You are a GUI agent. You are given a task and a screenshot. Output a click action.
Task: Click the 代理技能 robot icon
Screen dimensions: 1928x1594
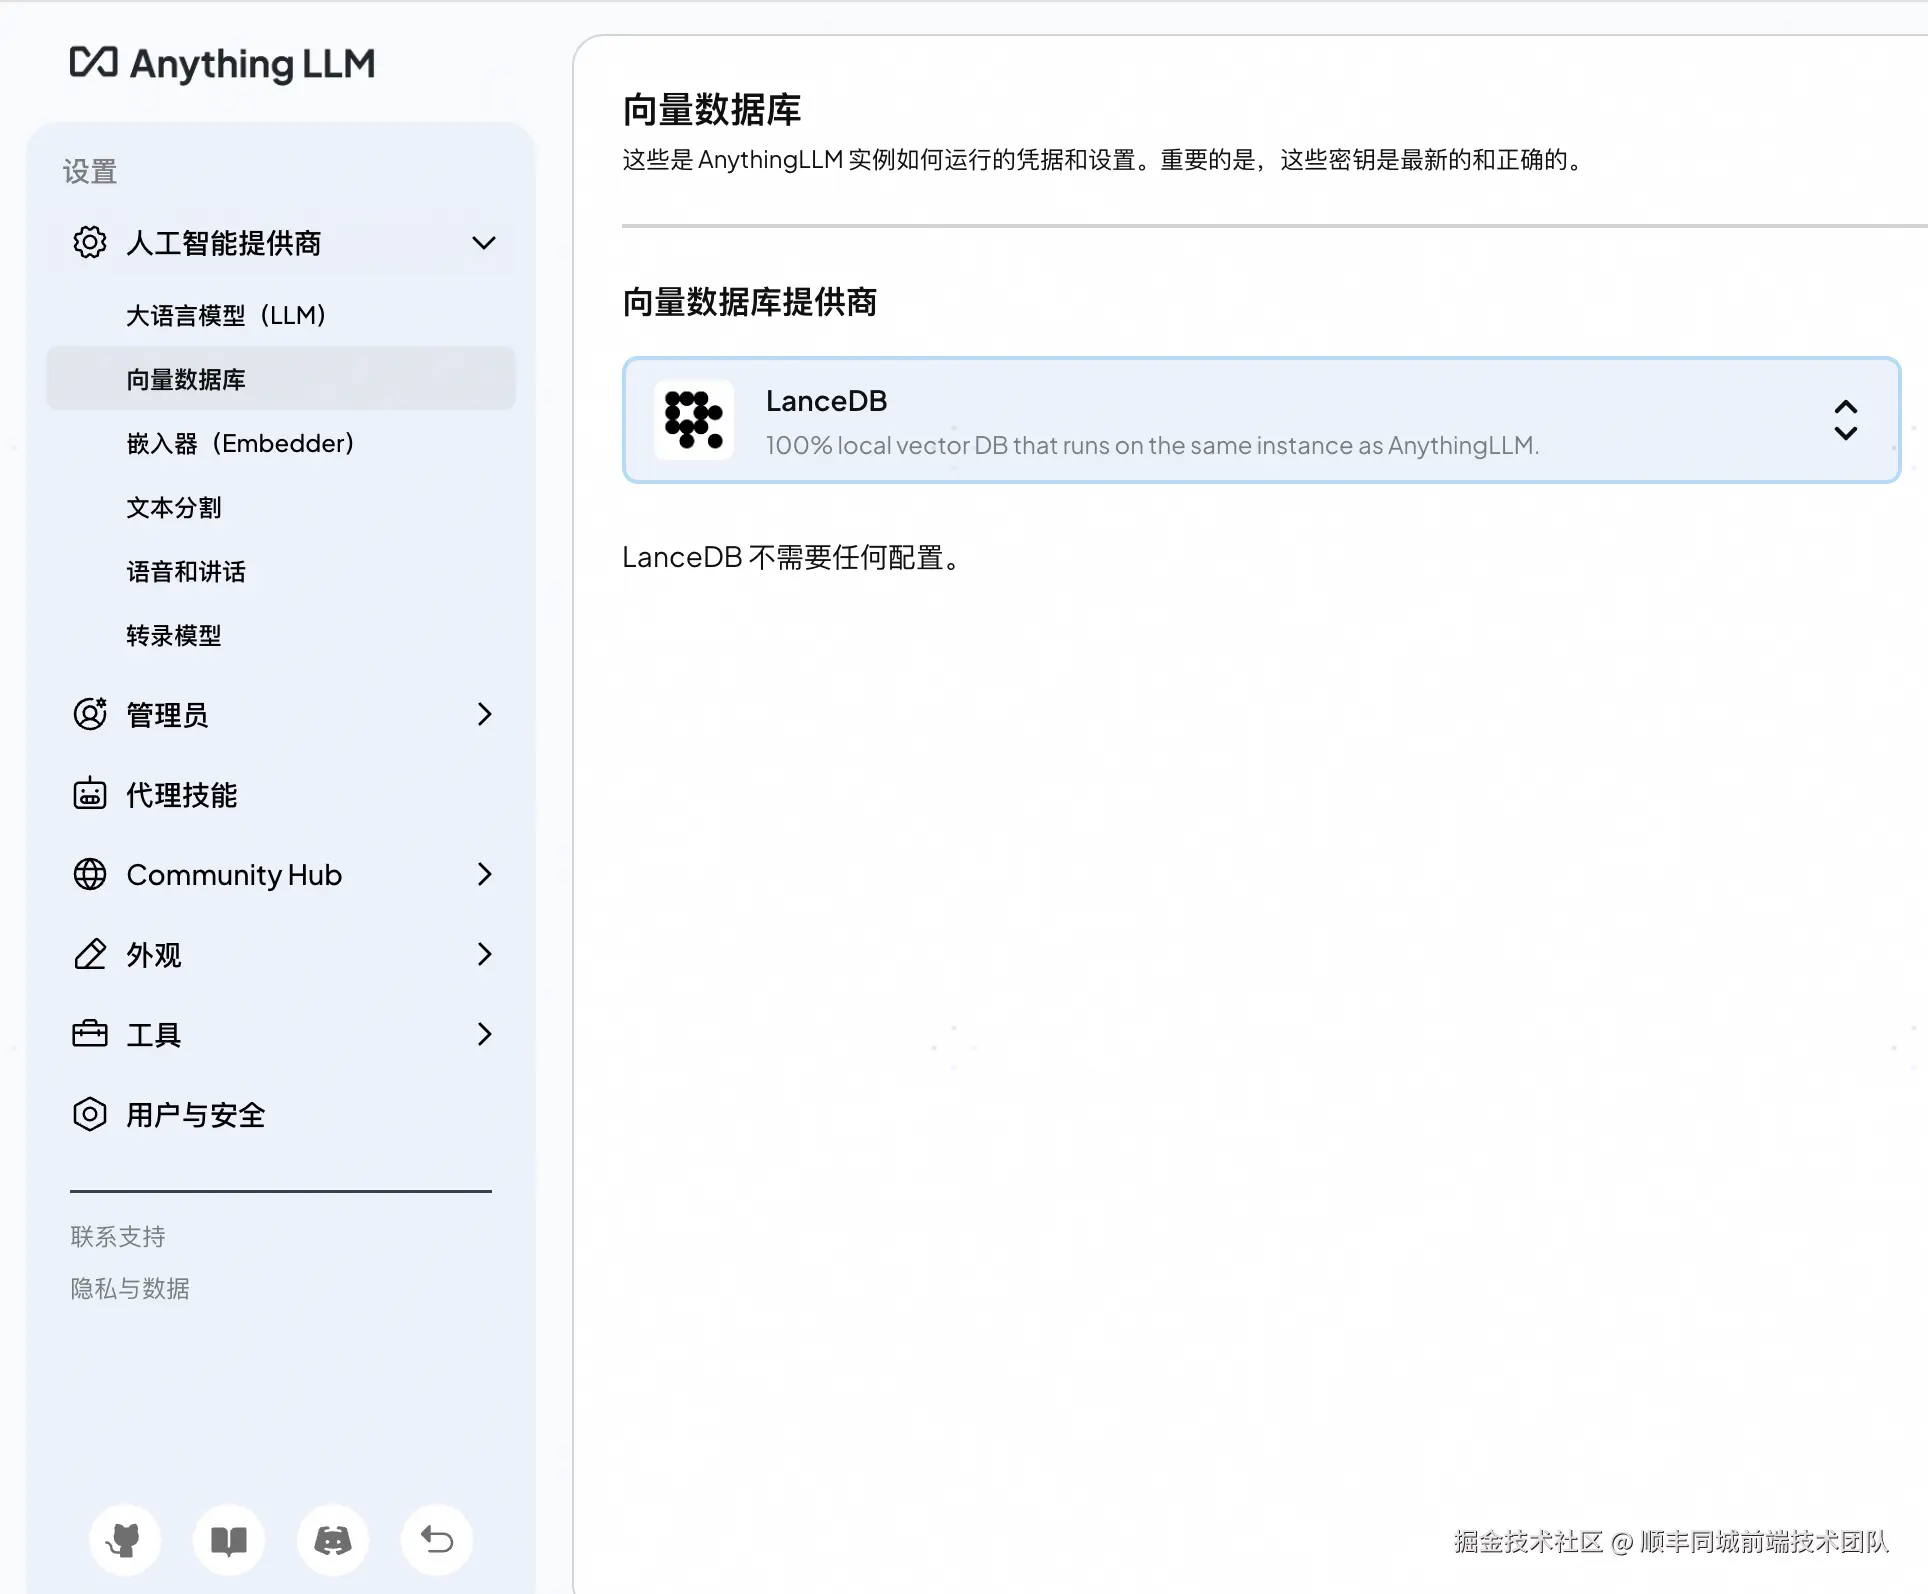[90, 794]
